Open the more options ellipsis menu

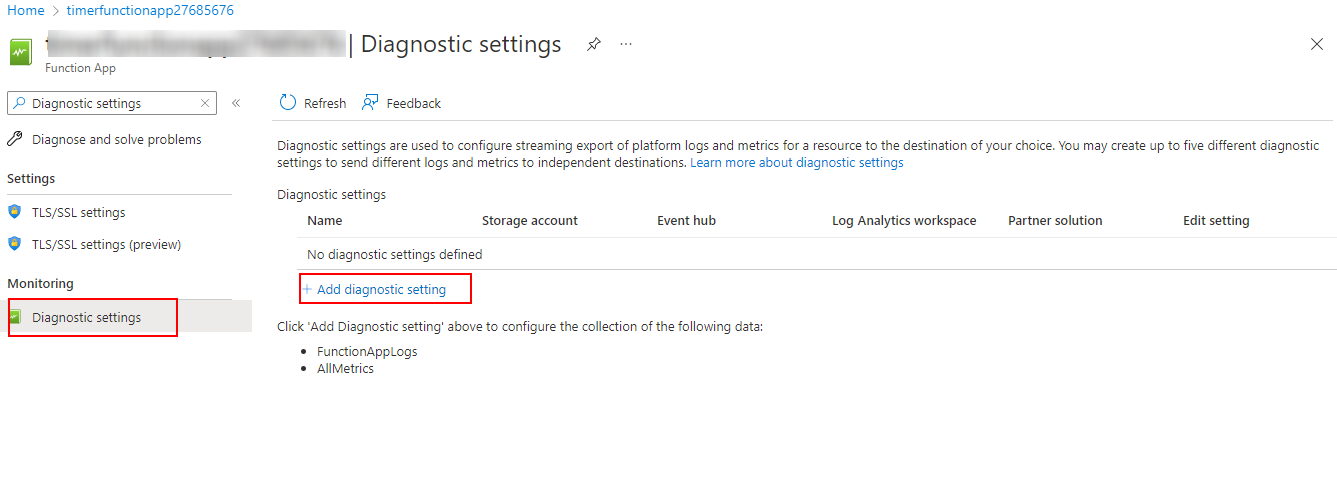[x=626, y=44]
